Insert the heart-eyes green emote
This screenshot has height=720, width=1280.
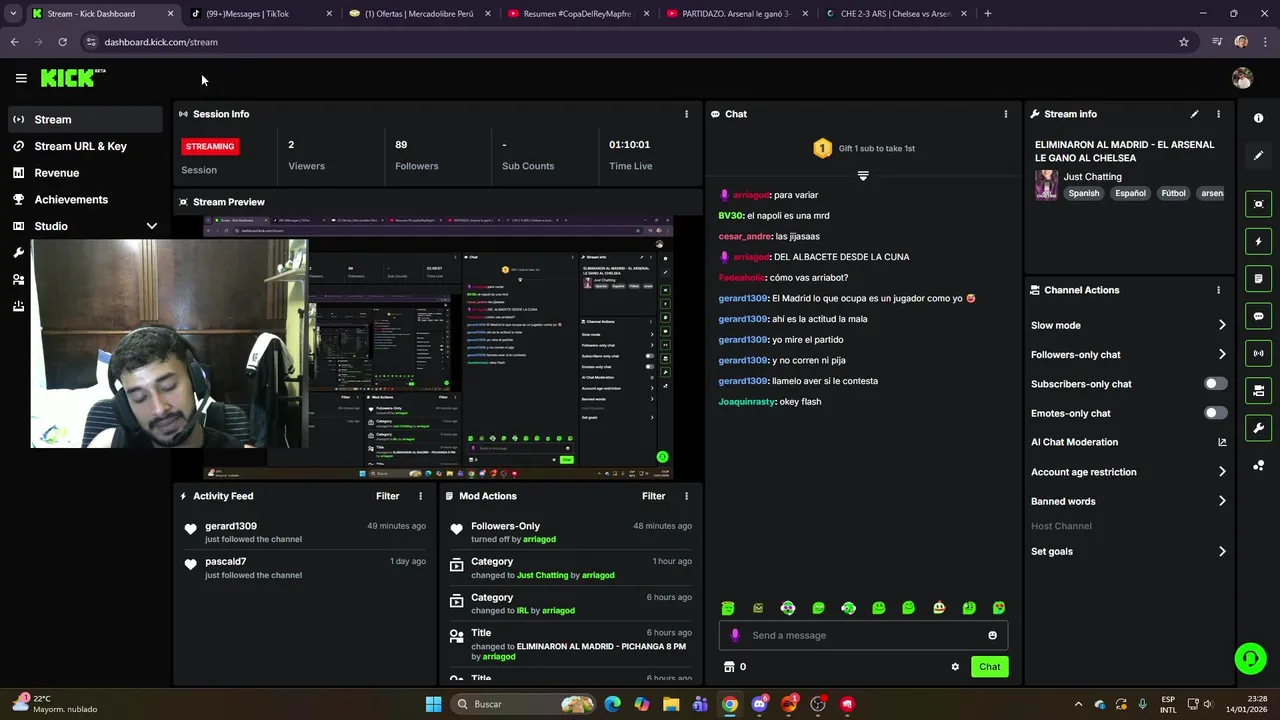[998, 608]
